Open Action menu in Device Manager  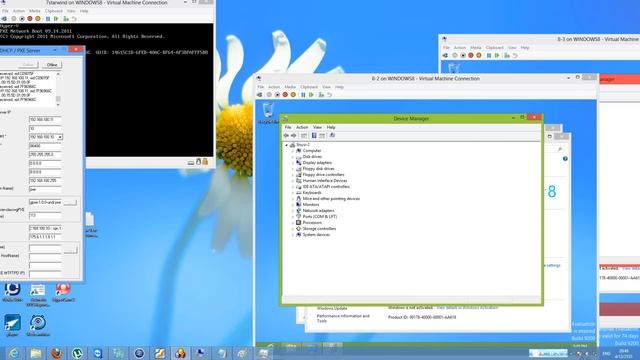click(302, 127)
